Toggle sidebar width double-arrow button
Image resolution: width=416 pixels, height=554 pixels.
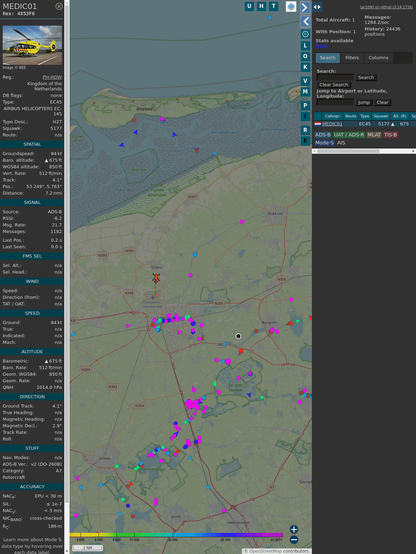[x=317, y=7]
